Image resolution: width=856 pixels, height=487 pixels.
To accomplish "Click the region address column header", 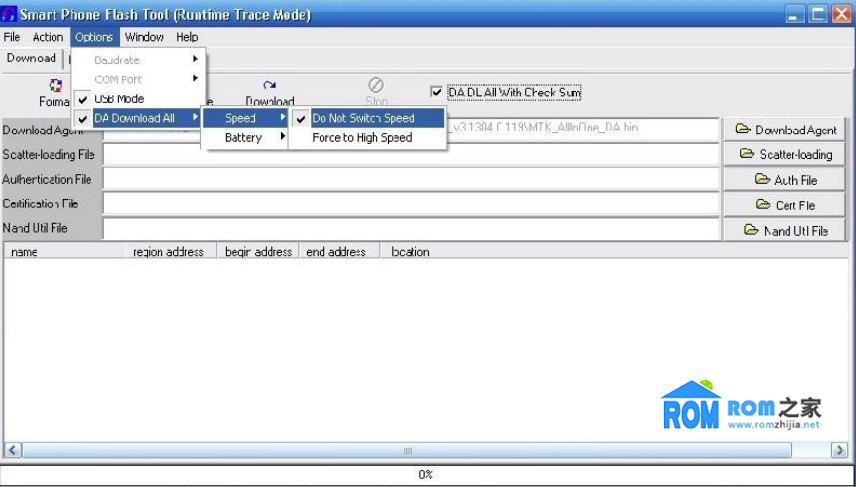I will (171, 252).
